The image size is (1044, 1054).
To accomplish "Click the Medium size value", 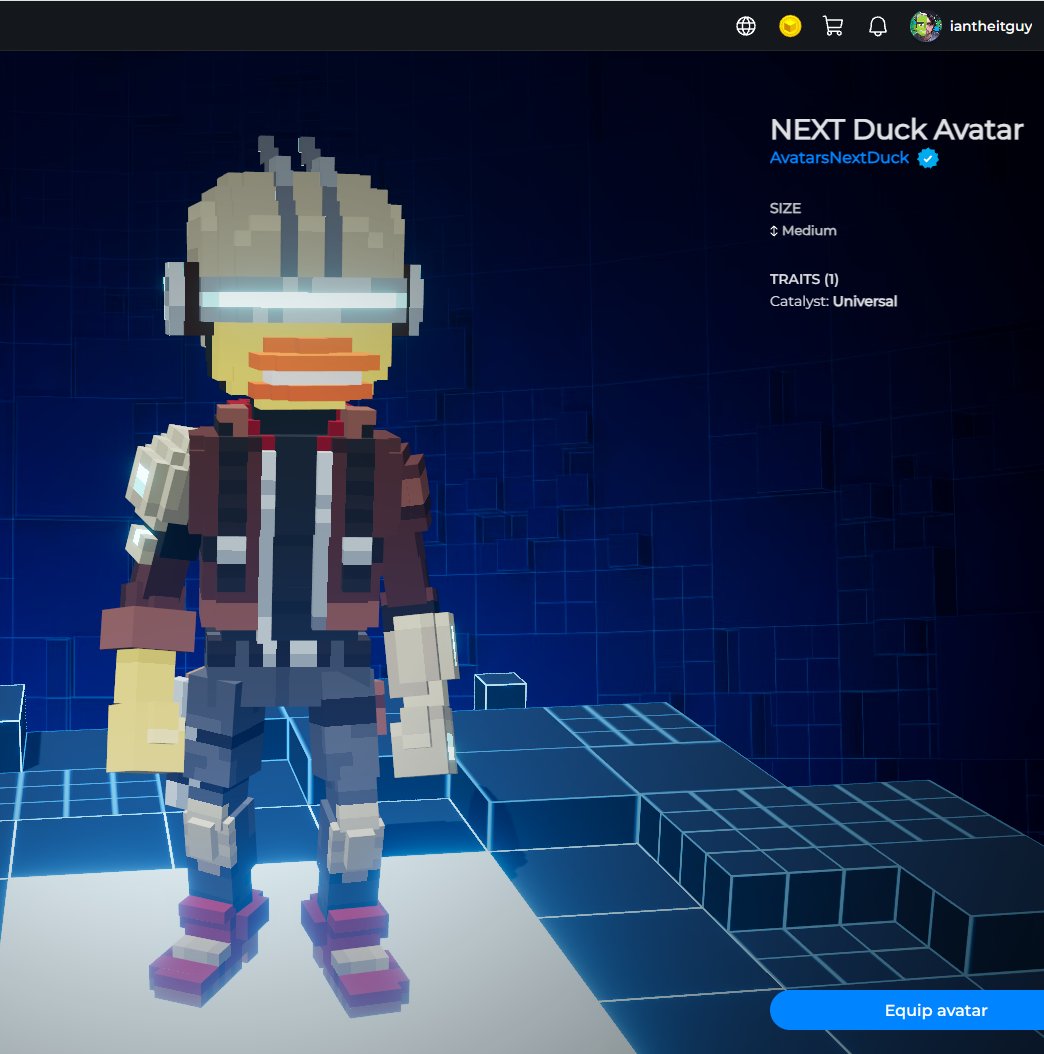I will [x=809, y=231].
